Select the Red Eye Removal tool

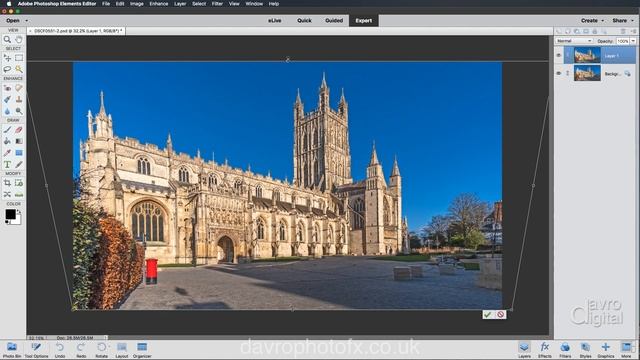pyautogui.click(x=7, y=88)
